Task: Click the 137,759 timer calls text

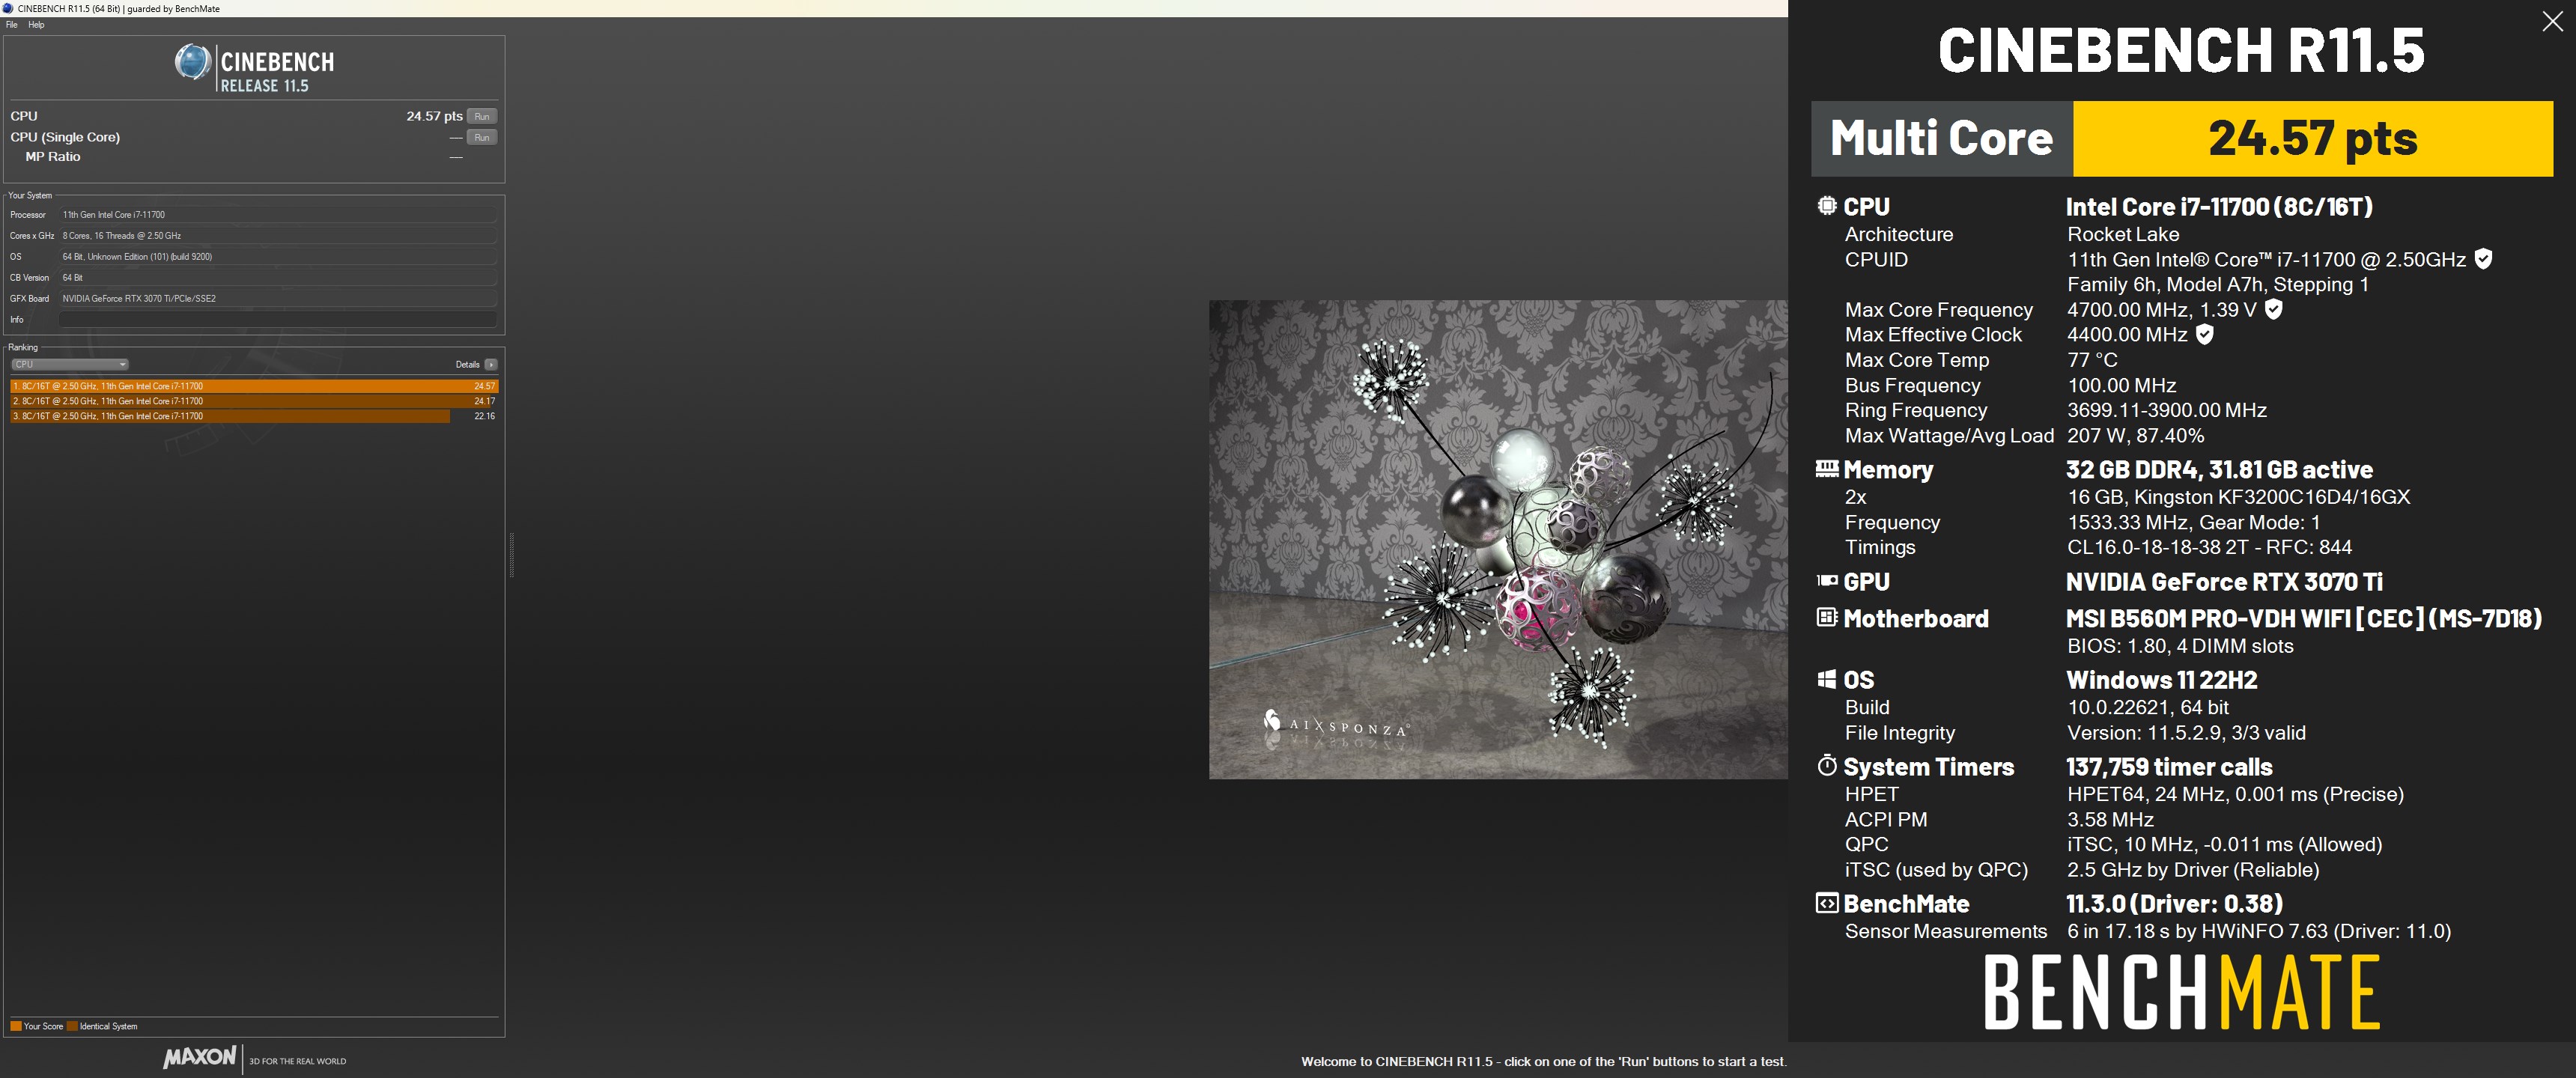Action: 2169,767
